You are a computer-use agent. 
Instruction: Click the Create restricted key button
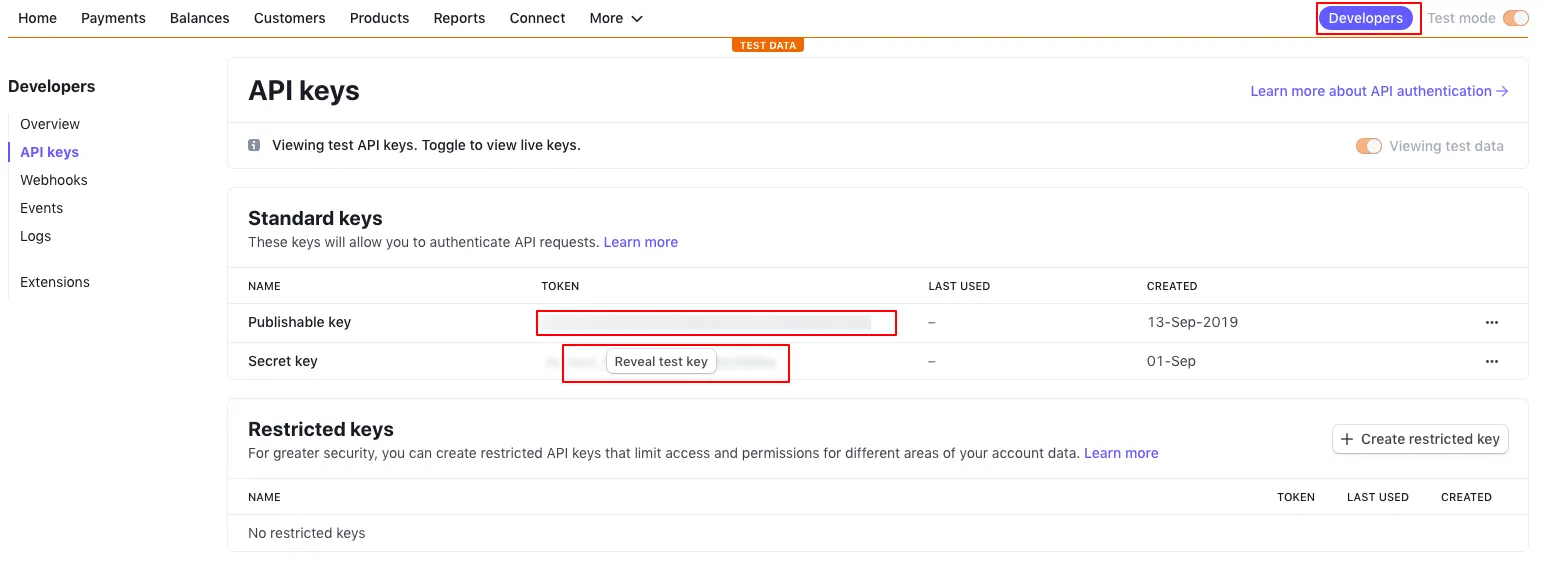click(1420, 439)
